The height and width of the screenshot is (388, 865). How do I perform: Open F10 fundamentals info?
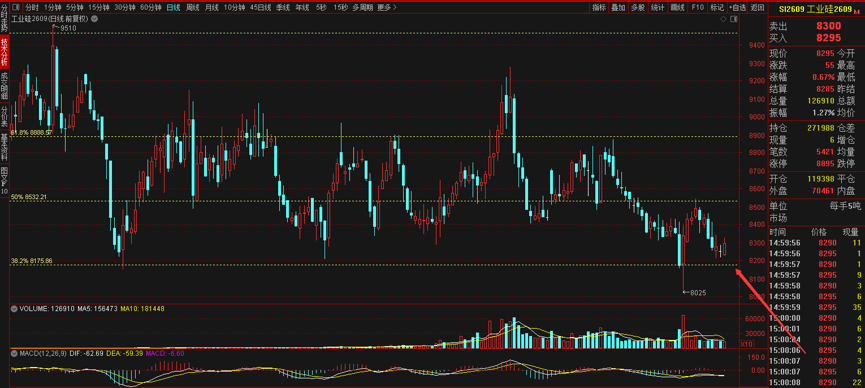point(697,8)
